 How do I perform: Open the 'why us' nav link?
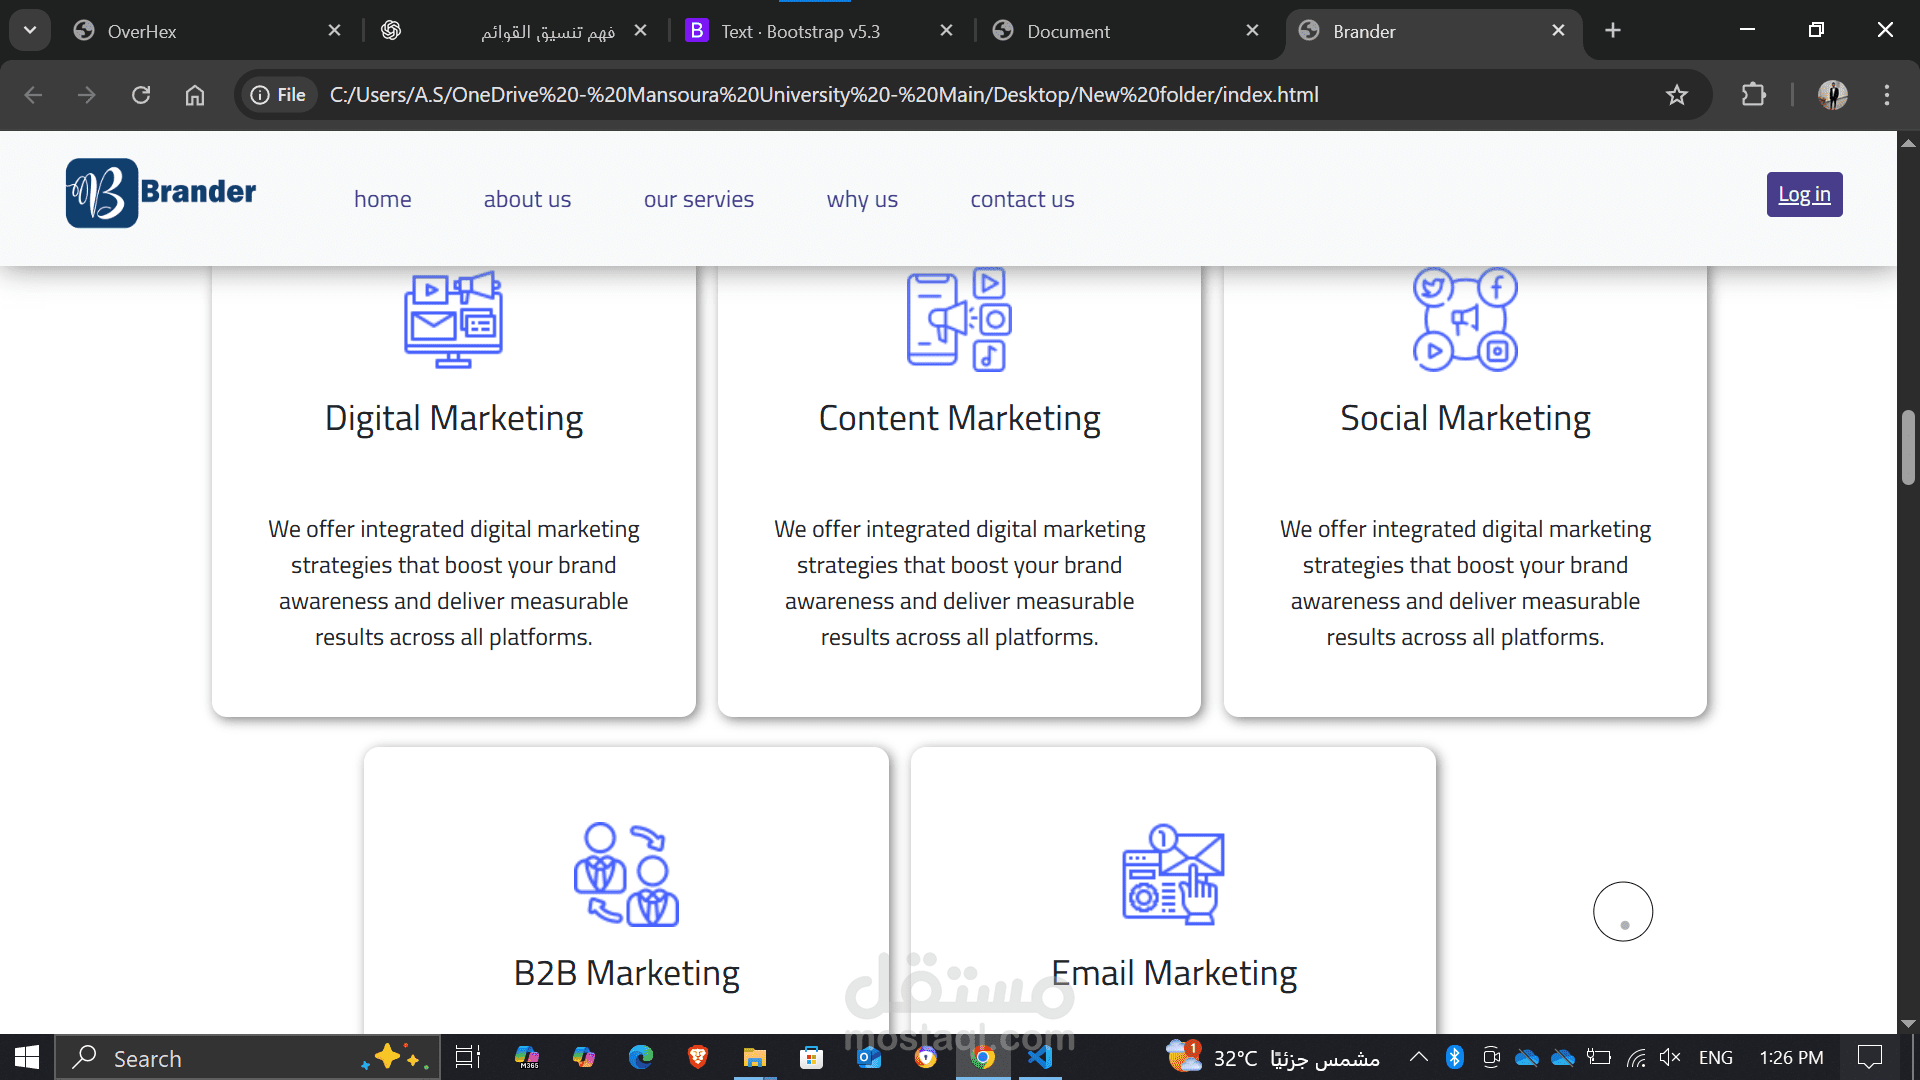point(862,199)
